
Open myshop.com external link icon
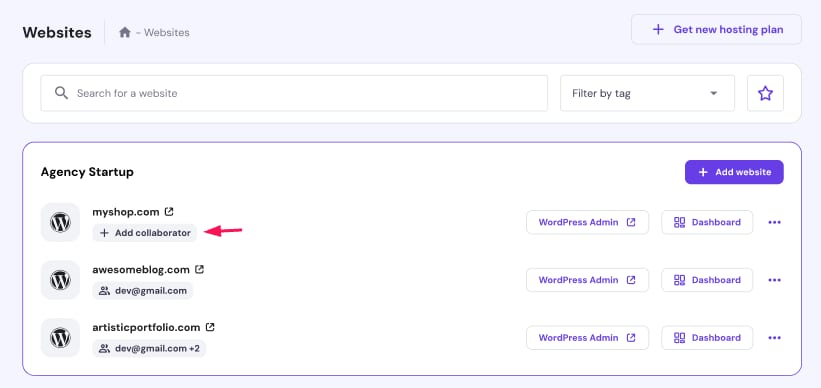pyautogui.click(x=169, y=212)
